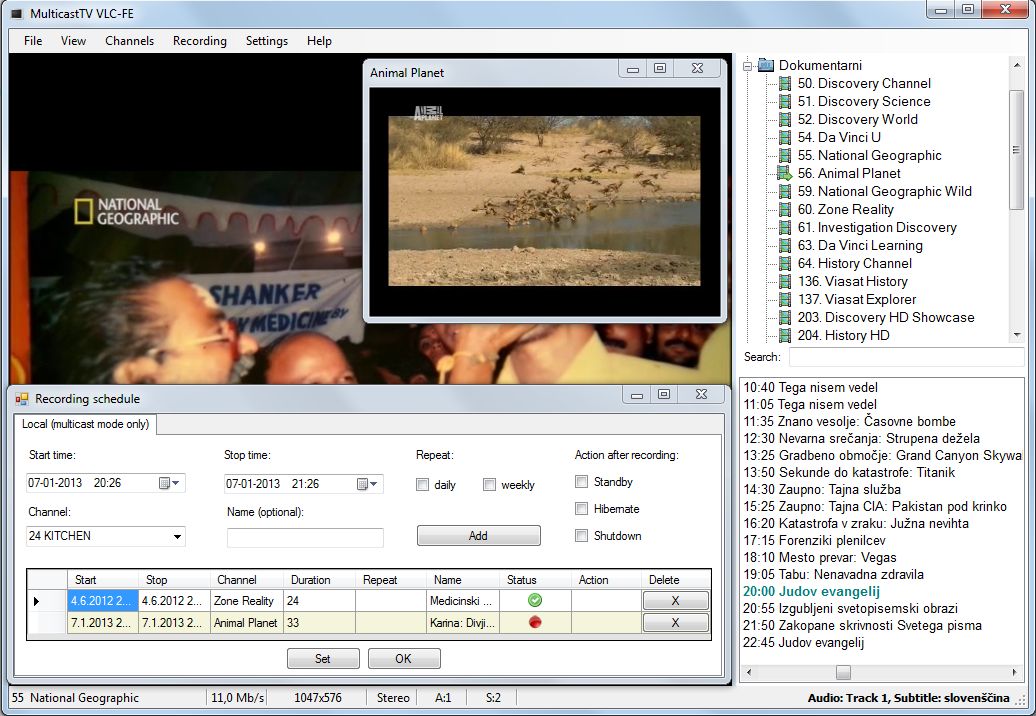Image resolution: width=1036 pixels, height=716 pixels.
Task: Click the film icon beside Discovery Science
Action: 784,101
